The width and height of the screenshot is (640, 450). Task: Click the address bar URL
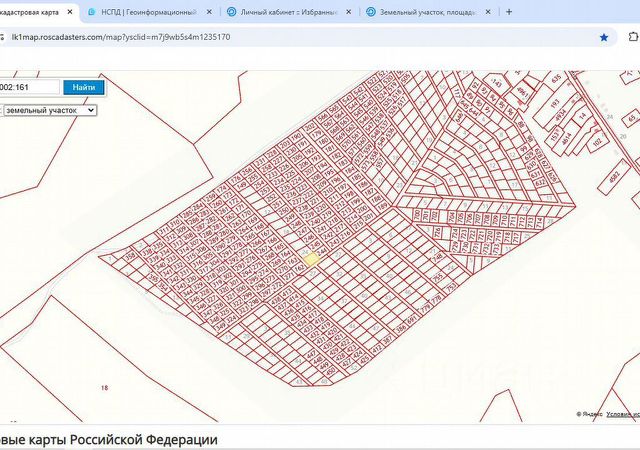pos(120,36)
